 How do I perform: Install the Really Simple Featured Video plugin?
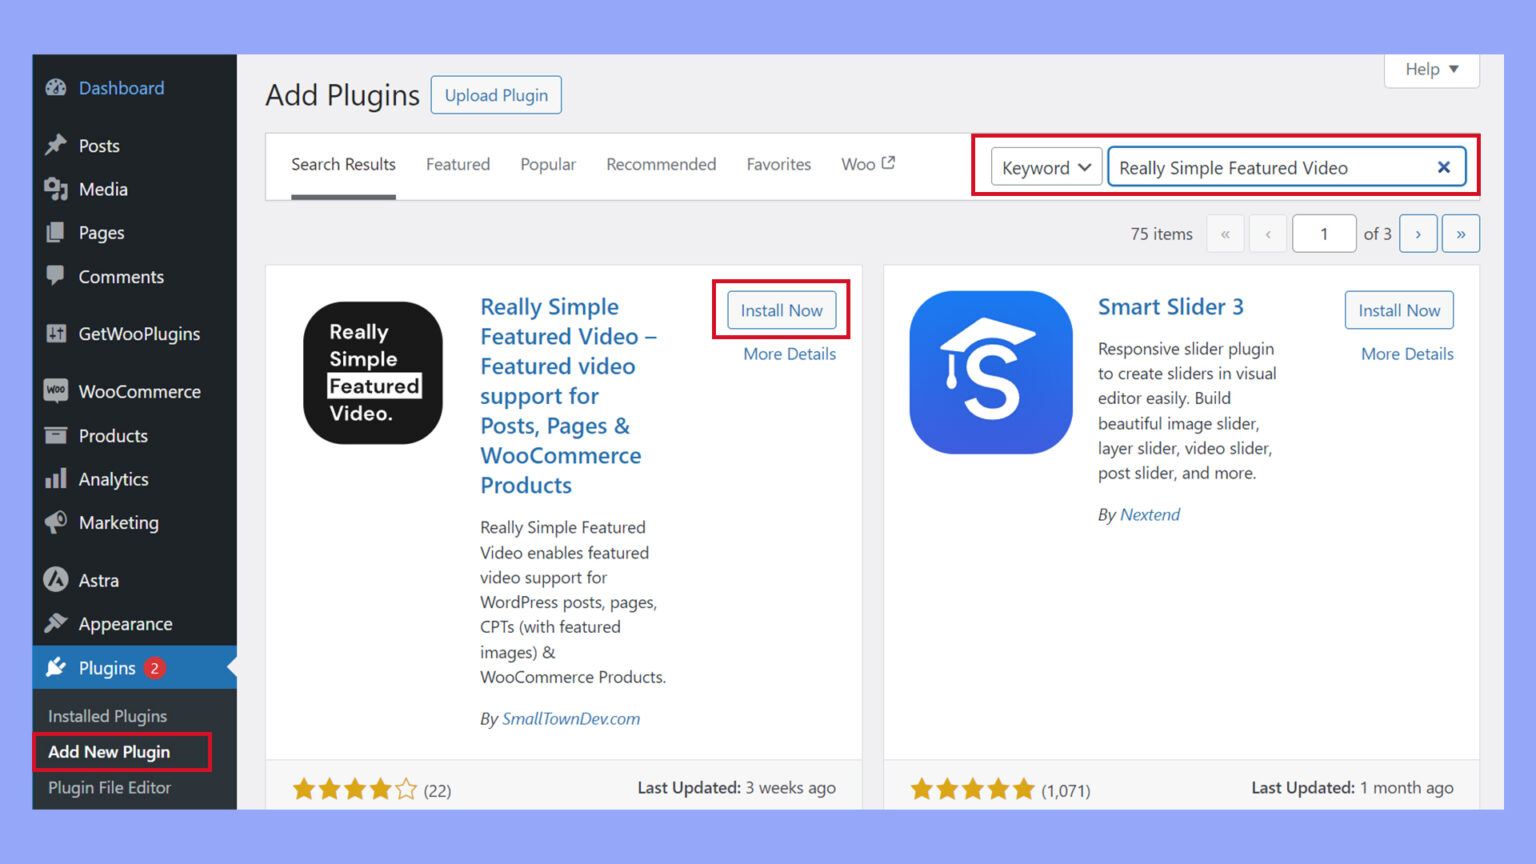[x=781, y=310]
